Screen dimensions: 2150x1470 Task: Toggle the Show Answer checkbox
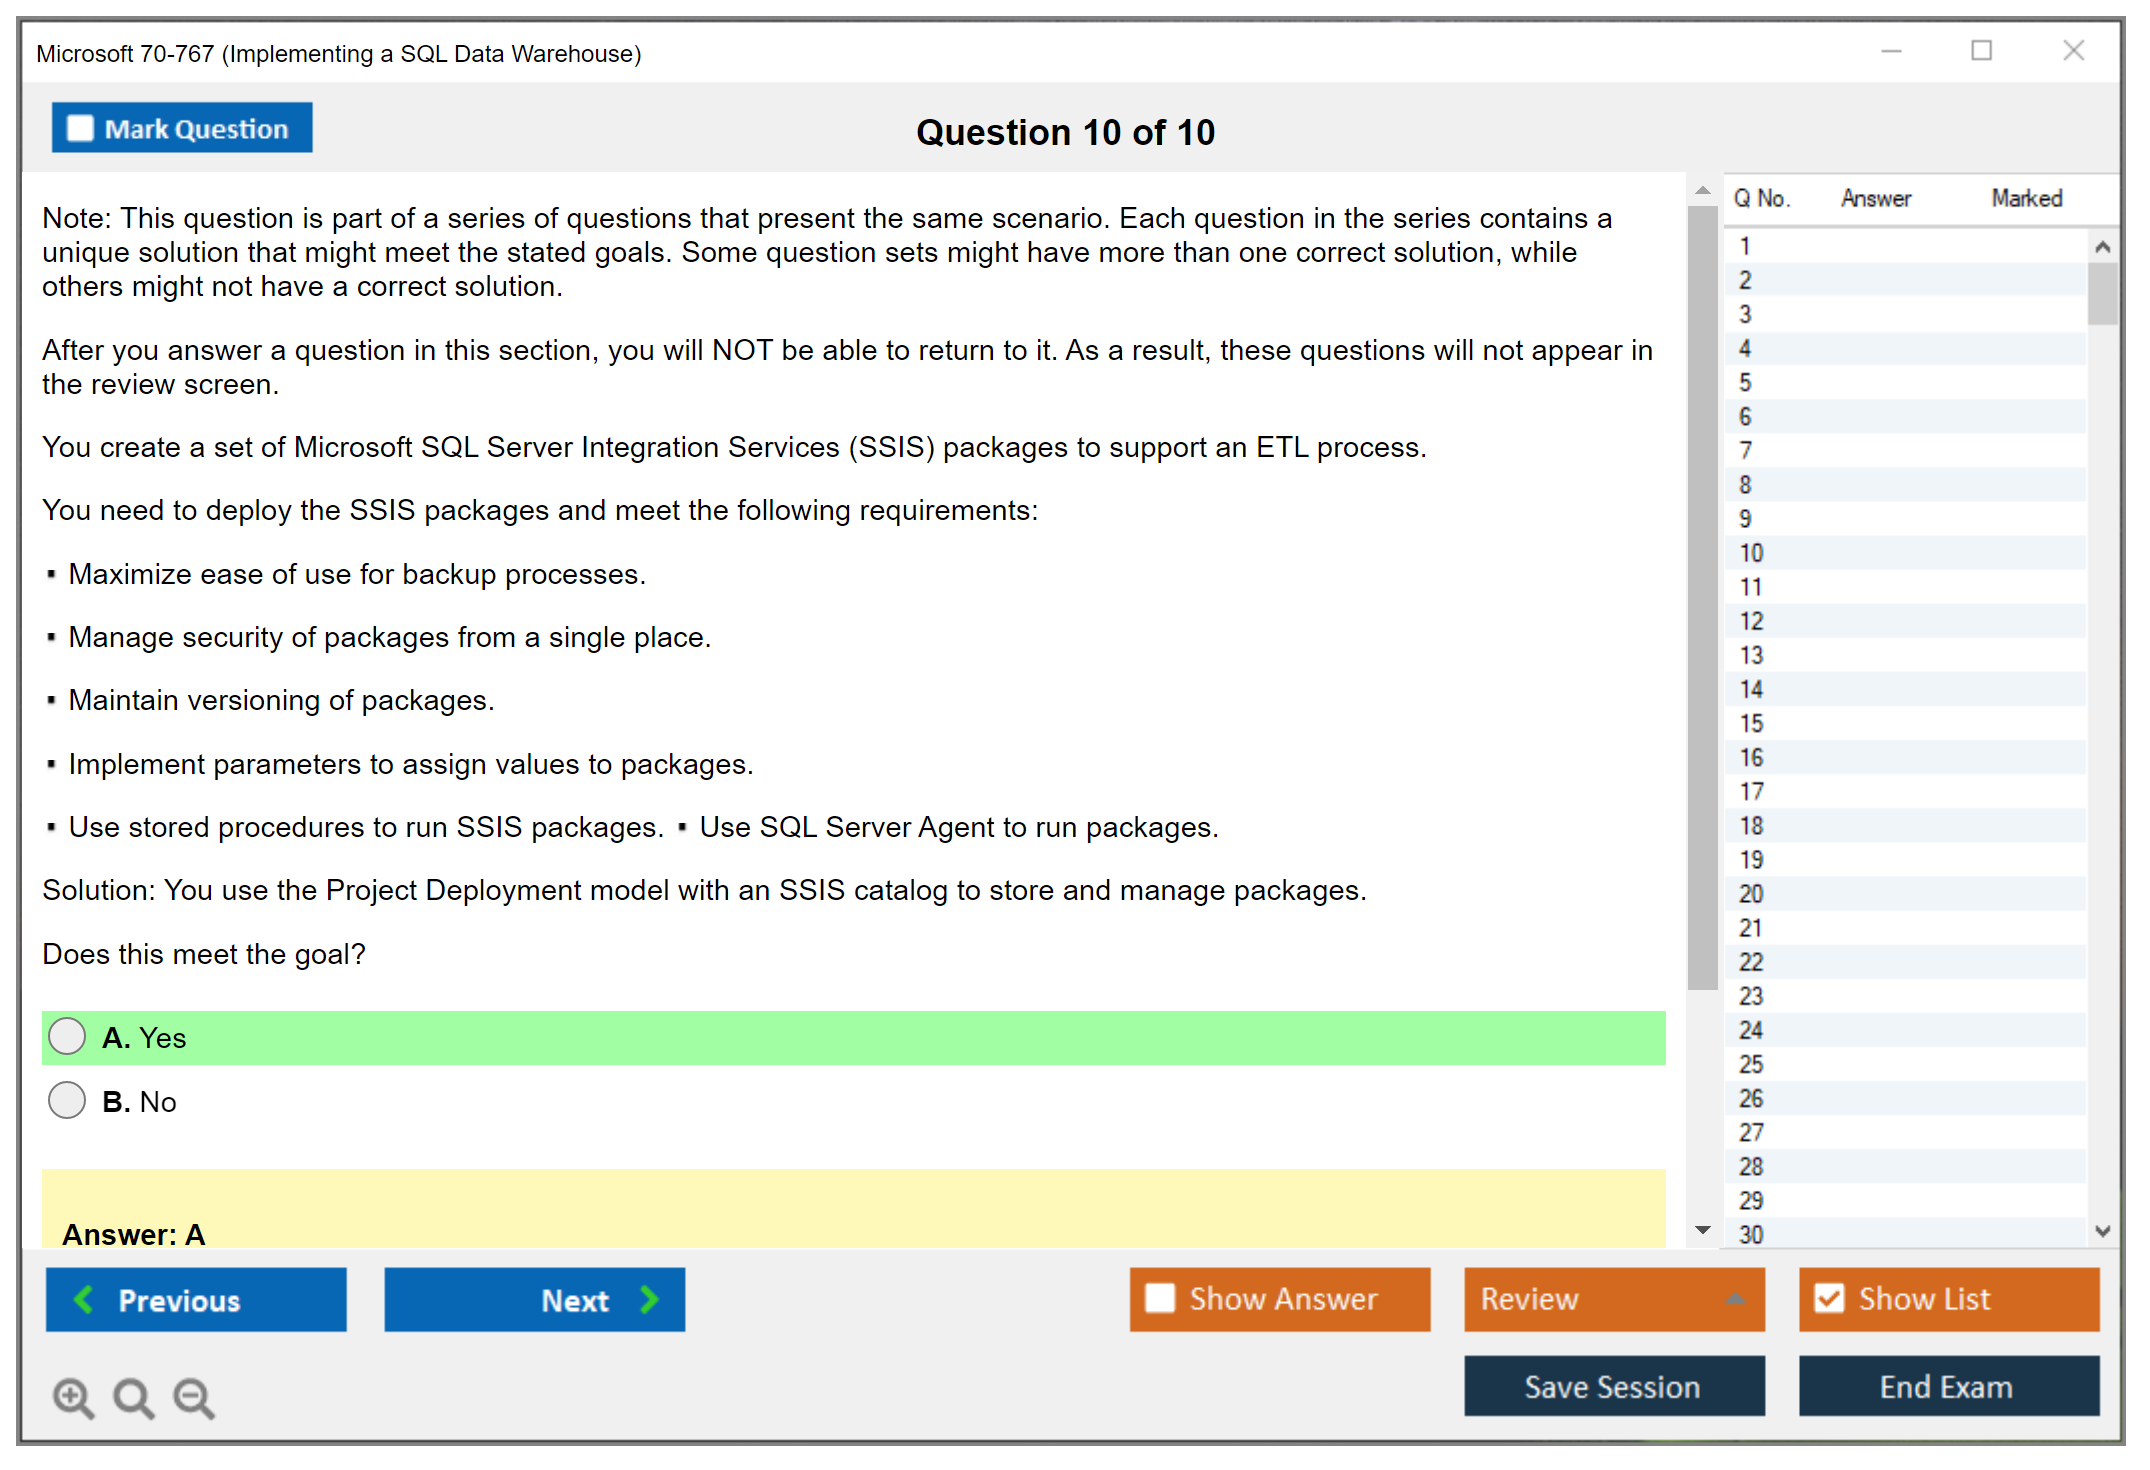click(x=1160, y=1298)
